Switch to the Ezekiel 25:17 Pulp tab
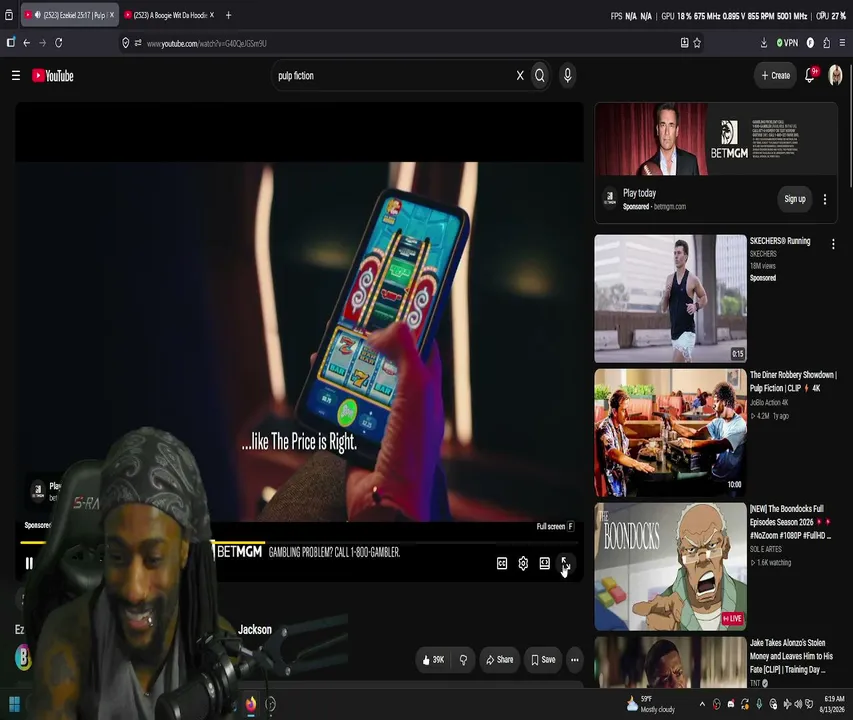This screenshot has height=720, width=853. pos(69,15)
